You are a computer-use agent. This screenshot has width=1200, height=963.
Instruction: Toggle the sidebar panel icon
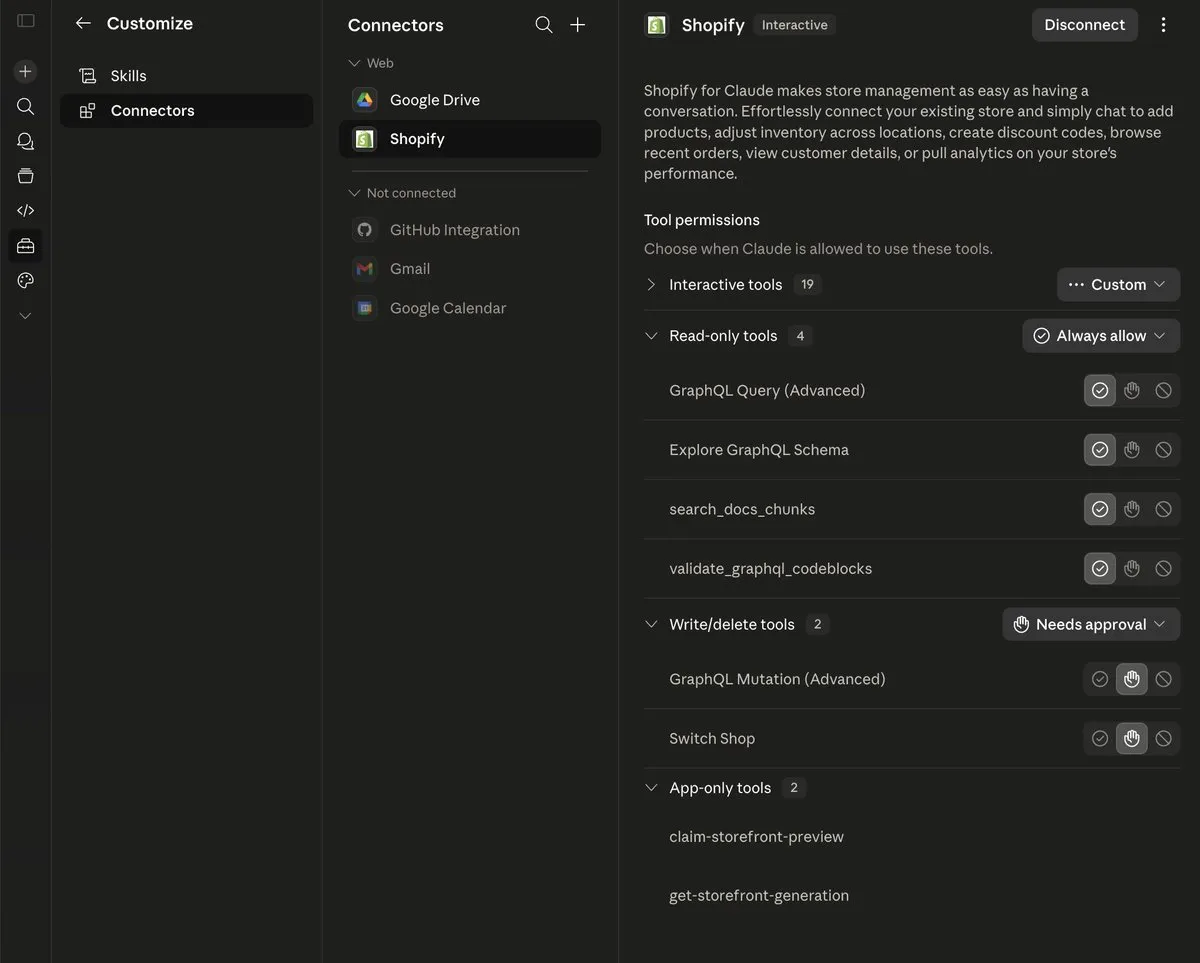[x=26, y=21]
